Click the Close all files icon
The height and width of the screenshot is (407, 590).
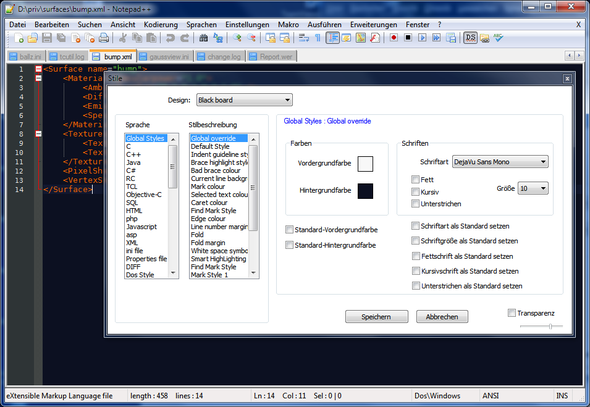[x=90, y=38]
